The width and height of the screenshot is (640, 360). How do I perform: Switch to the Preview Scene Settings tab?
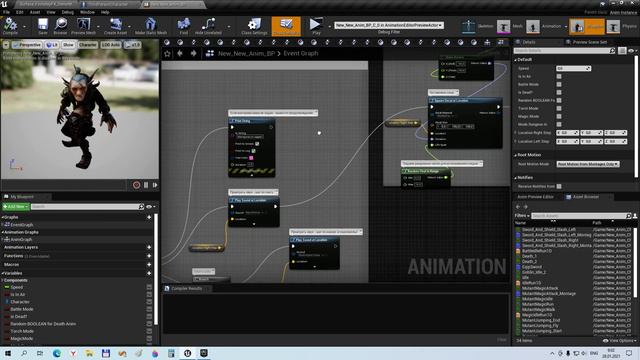click(586, 42)
